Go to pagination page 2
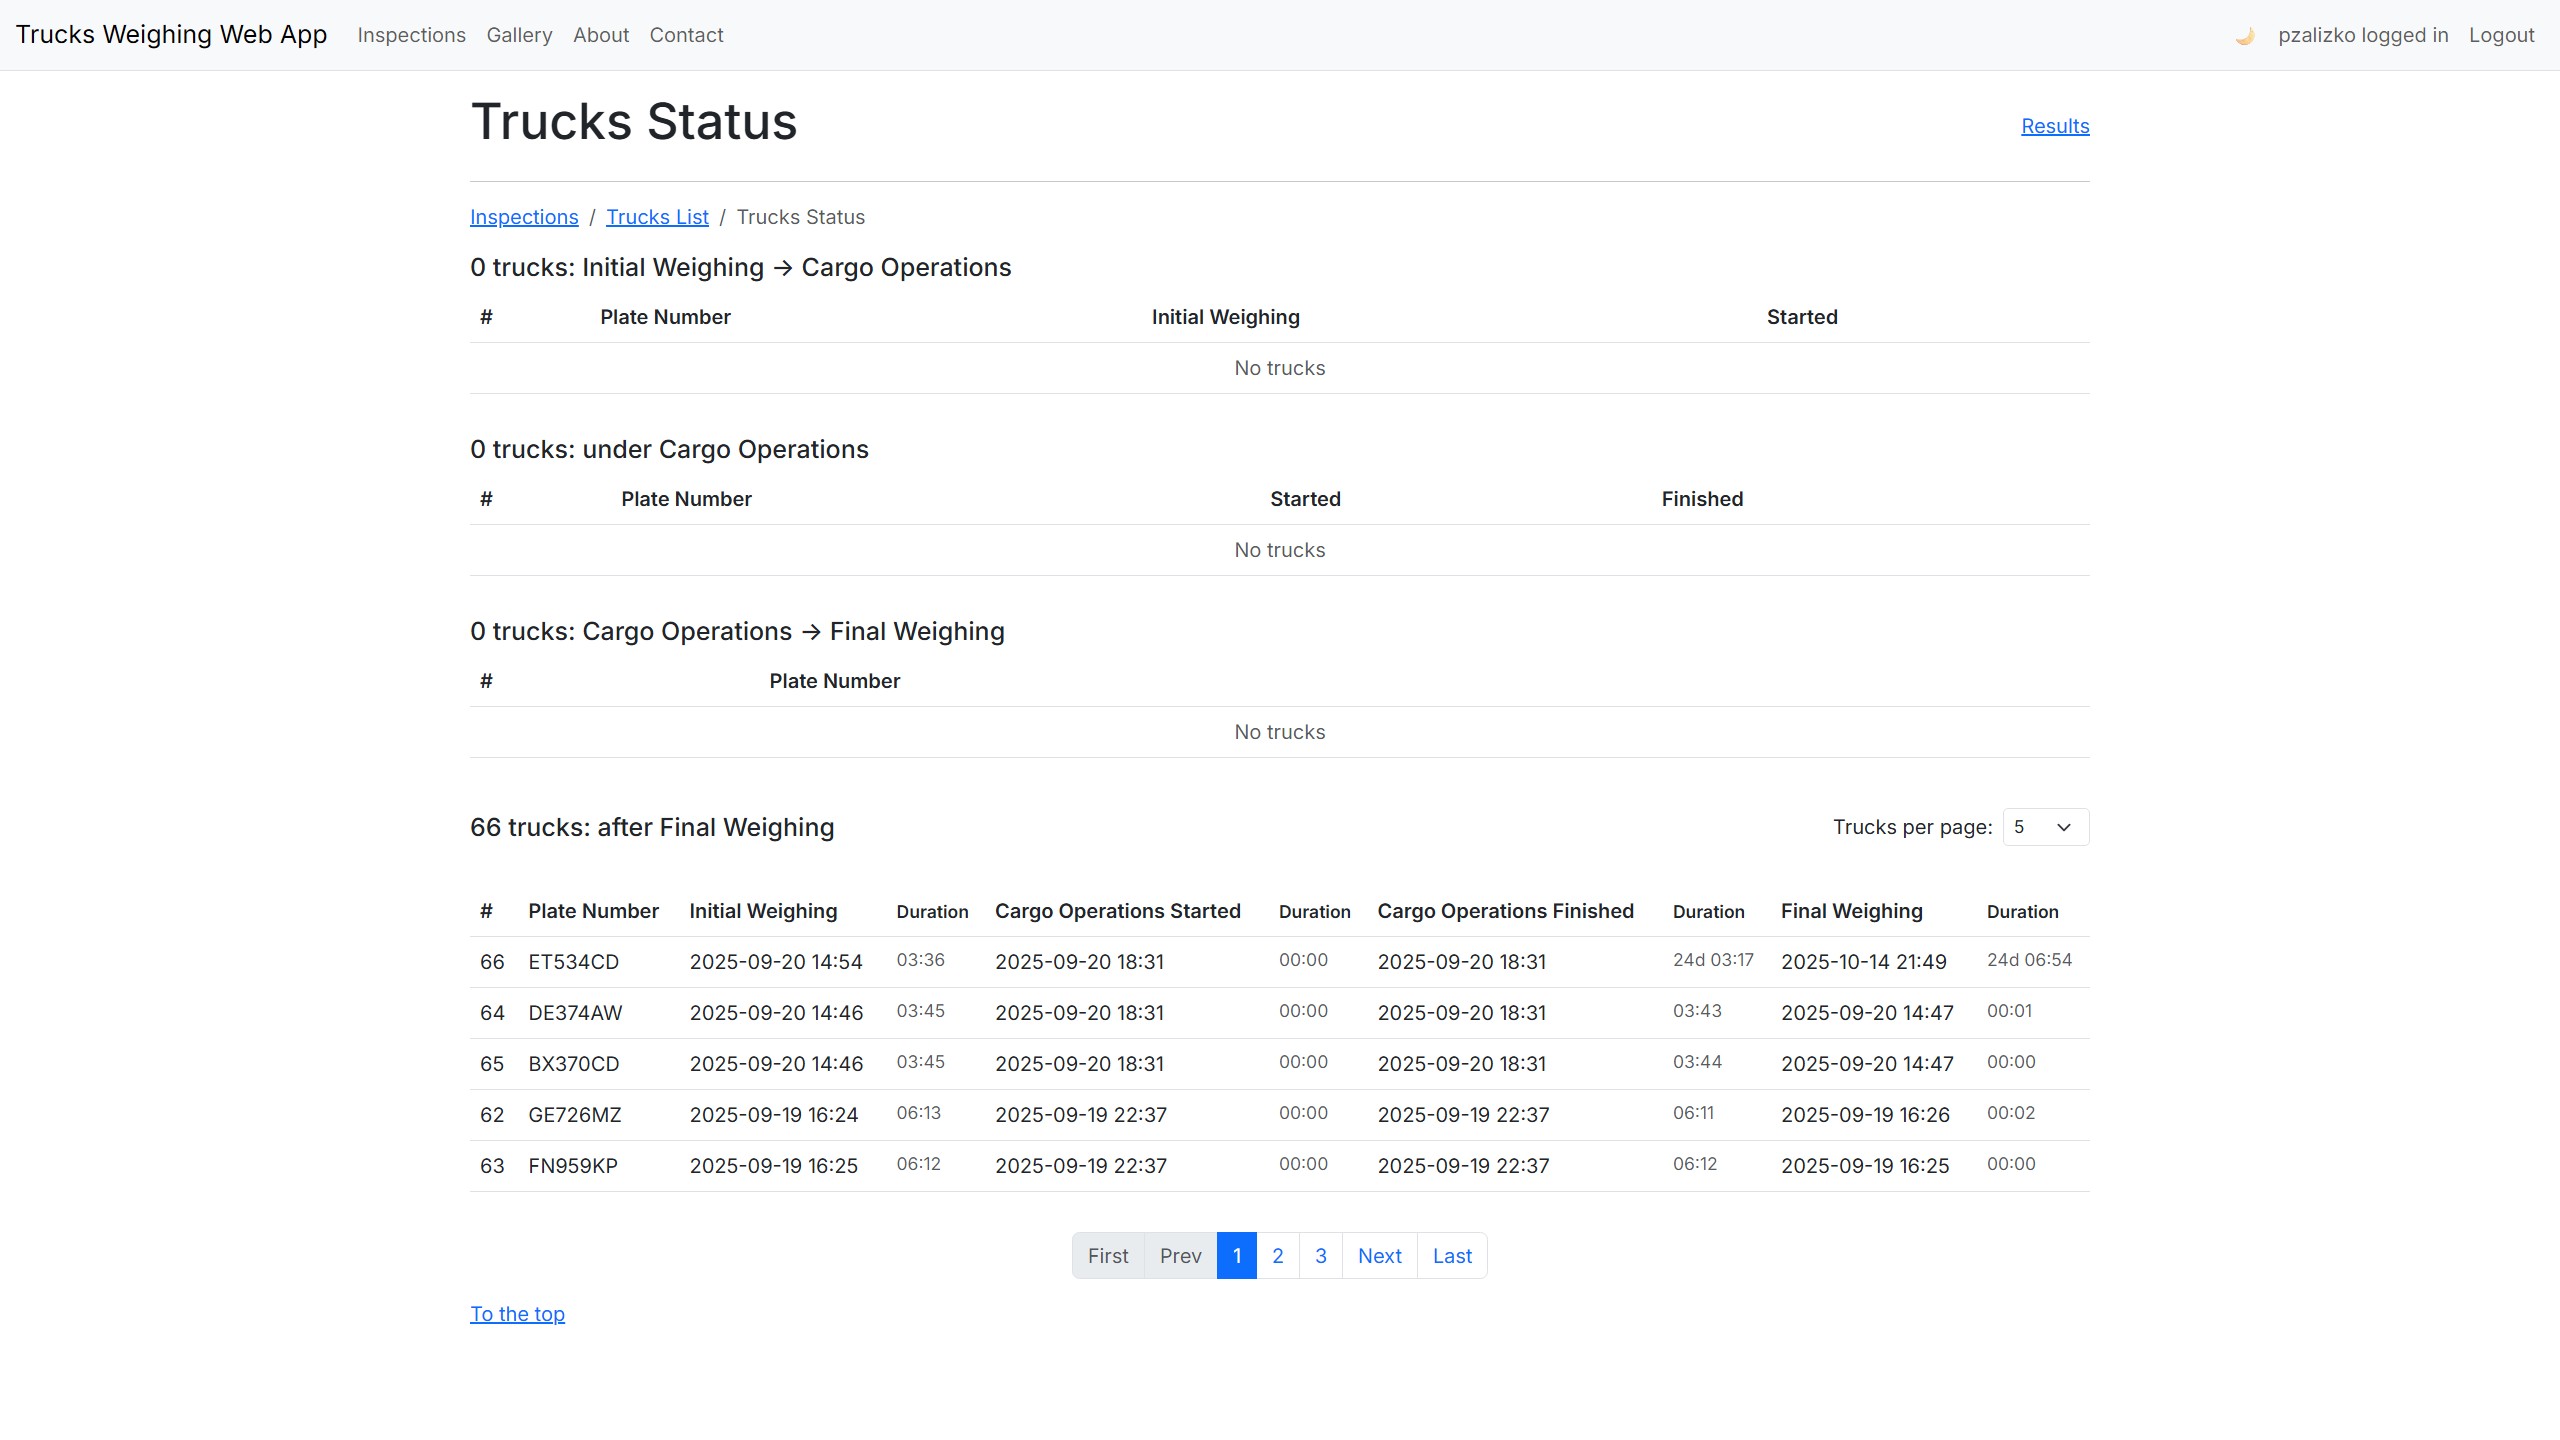 (1277, 1256)
